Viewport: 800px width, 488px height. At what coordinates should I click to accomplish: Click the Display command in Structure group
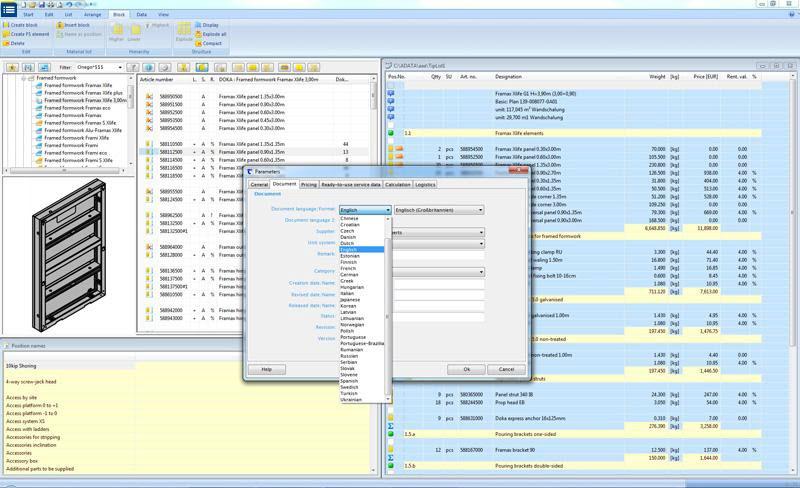[x=207, y=25]
